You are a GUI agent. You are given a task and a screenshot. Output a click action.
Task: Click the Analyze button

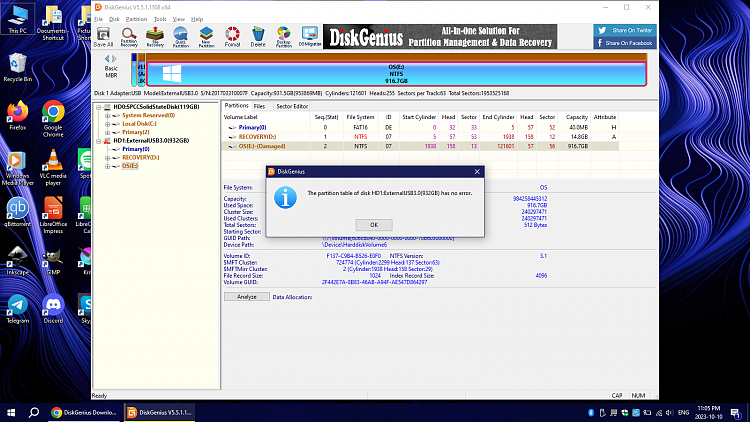click(247, 297)
